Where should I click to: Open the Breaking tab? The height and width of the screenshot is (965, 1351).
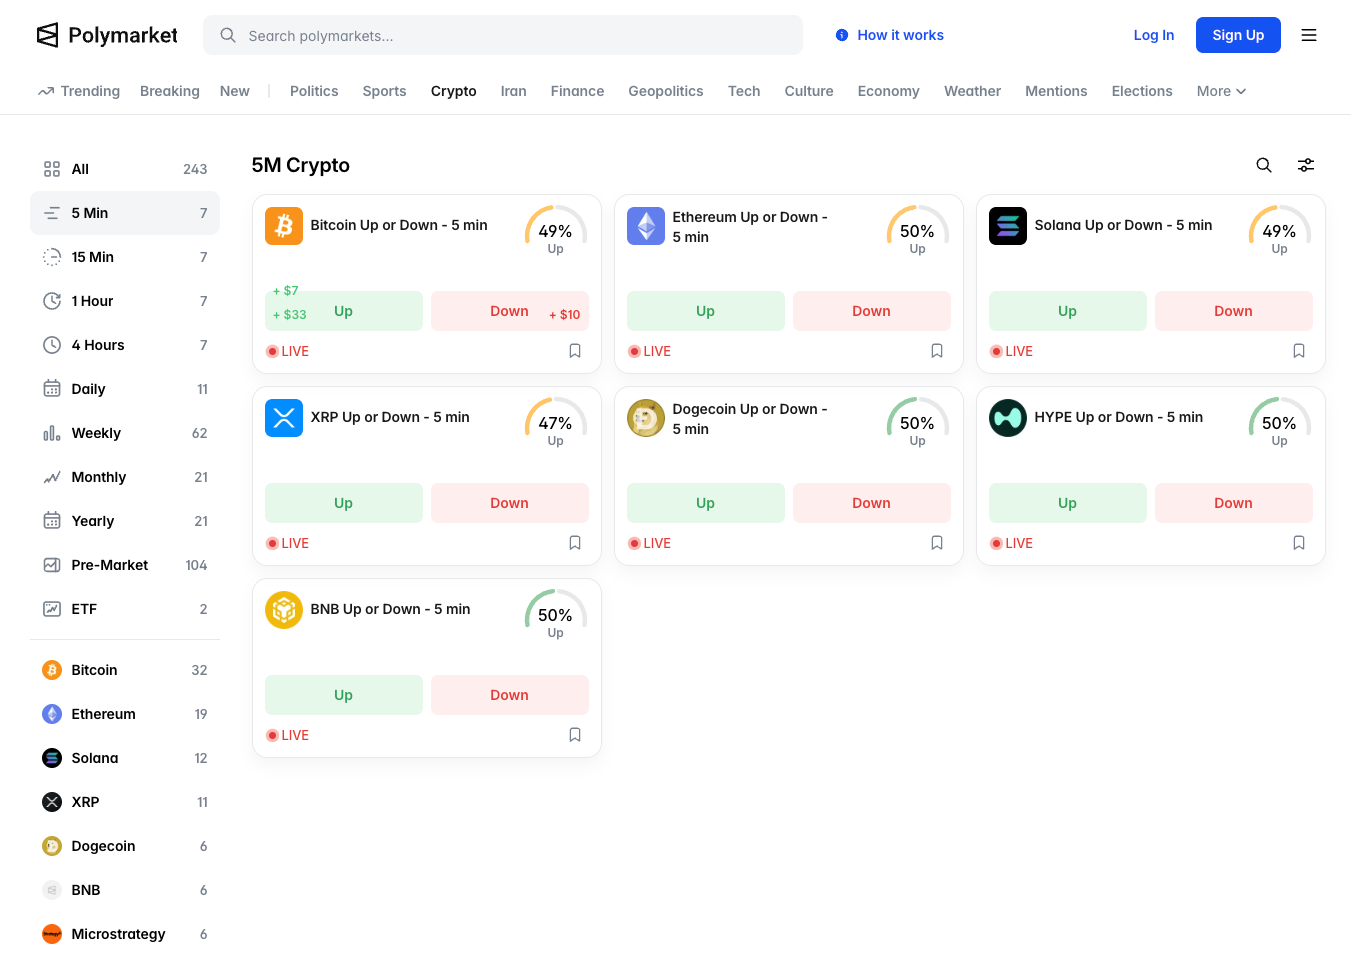click(x=170, y=91)
